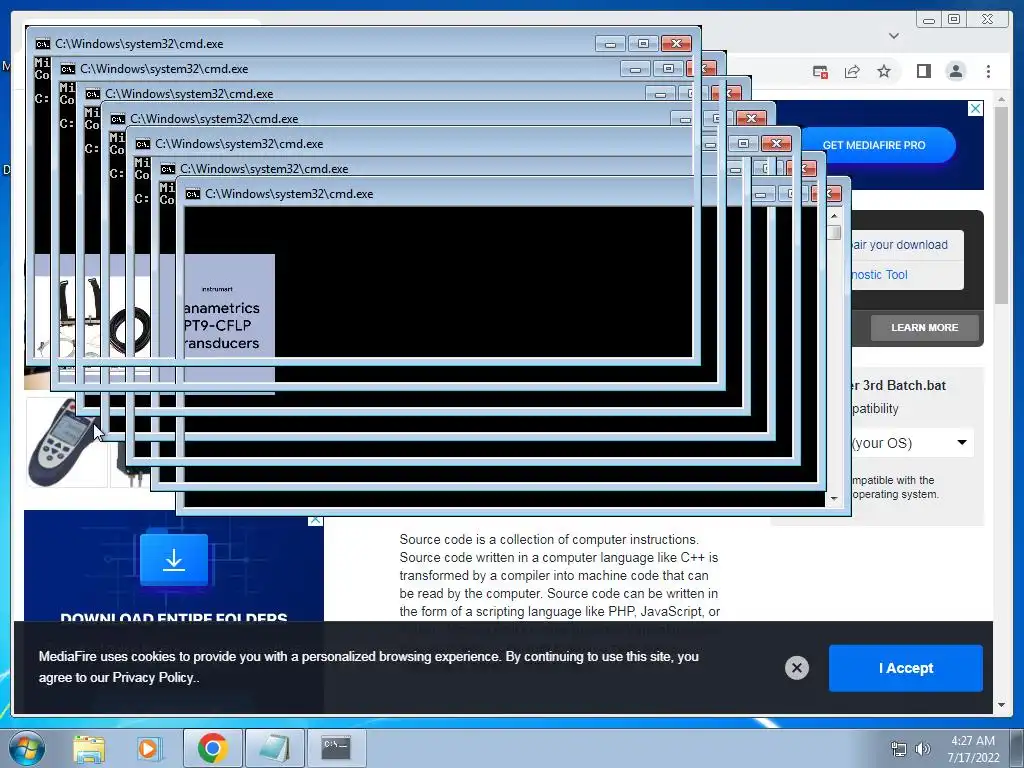1024x768 pixels.
Task: Click the frontmost cmd window scrollbar up arrow
Action: (834, 216)
